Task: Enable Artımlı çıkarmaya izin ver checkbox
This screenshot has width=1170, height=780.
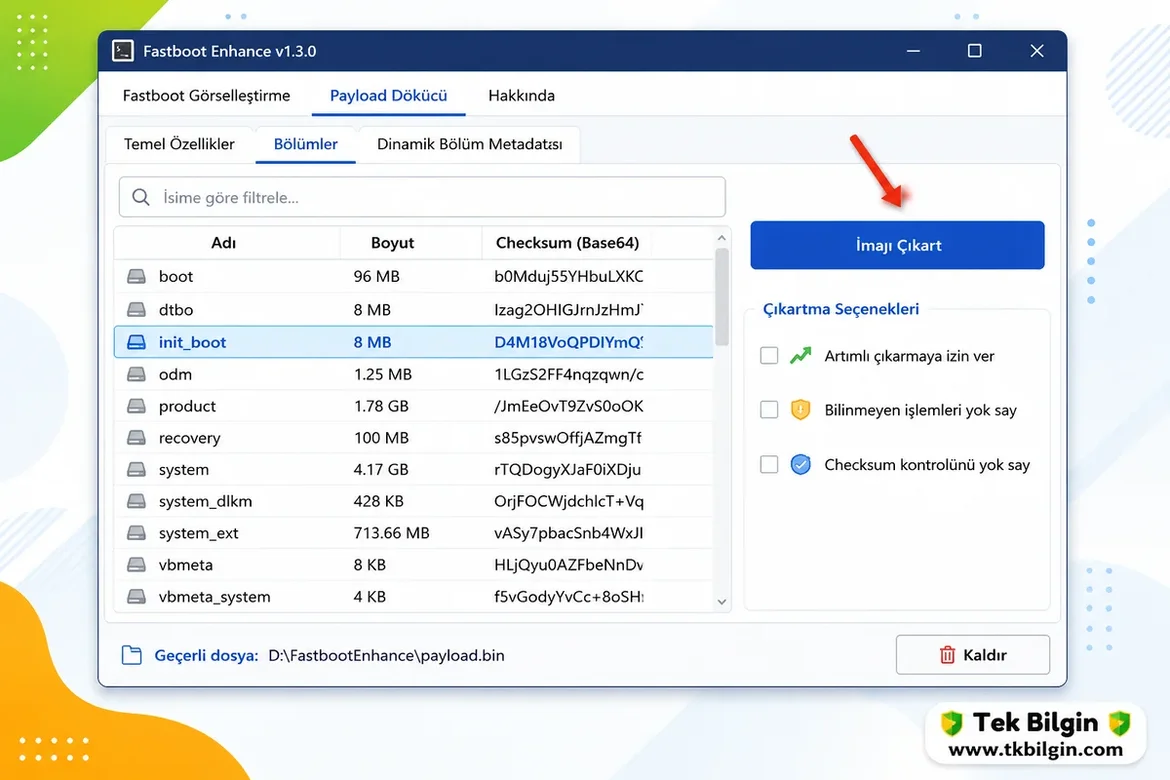Action: click(769, 355)
